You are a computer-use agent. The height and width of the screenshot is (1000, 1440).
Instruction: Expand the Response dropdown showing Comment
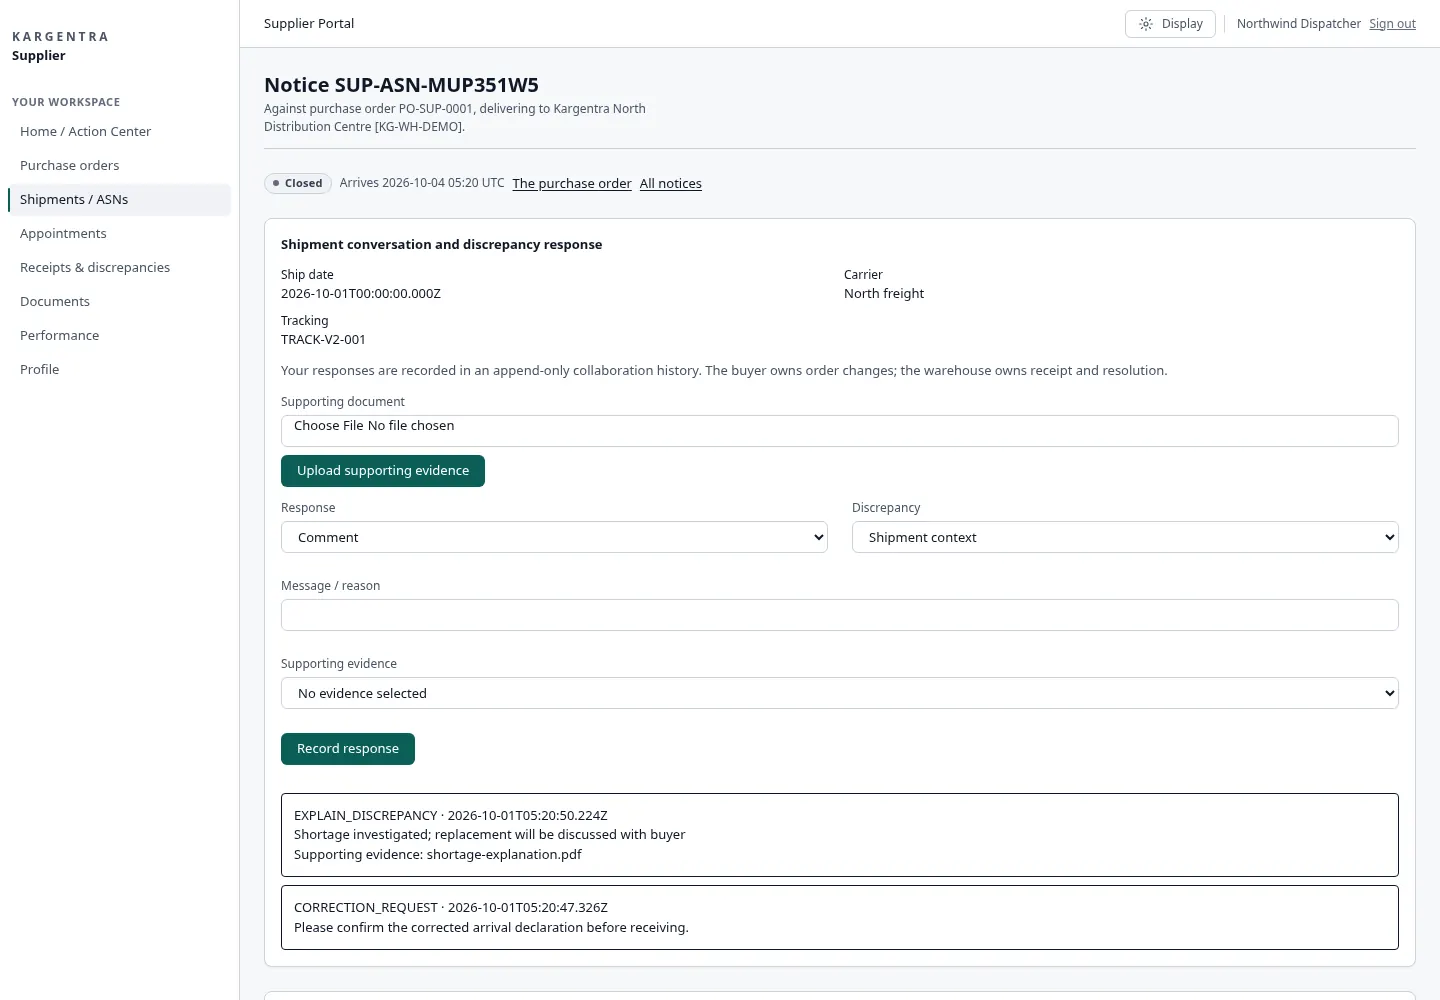click(554, 537)
